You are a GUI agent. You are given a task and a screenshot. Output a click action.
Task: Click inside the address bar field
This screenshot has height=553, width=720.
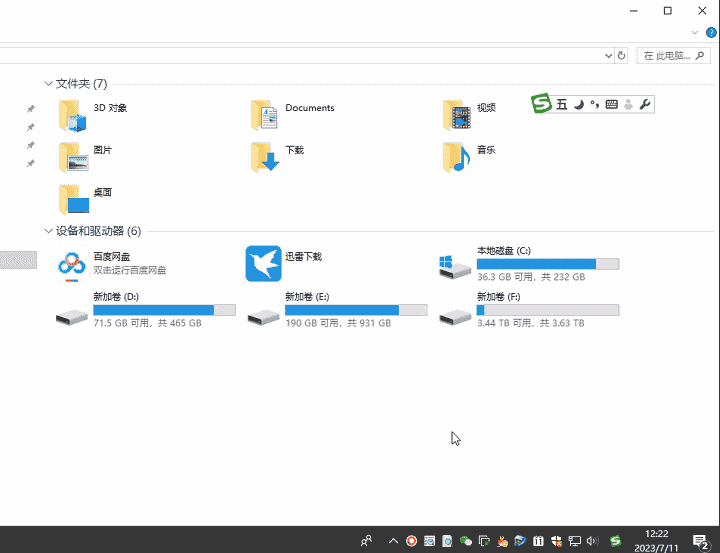(301, 56)
